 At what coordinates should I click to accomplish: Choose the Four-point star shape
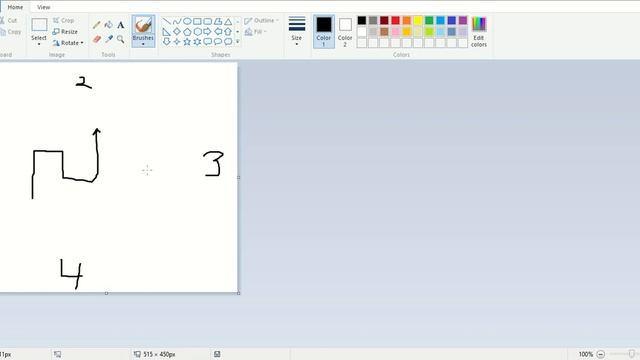click(177, 42)
